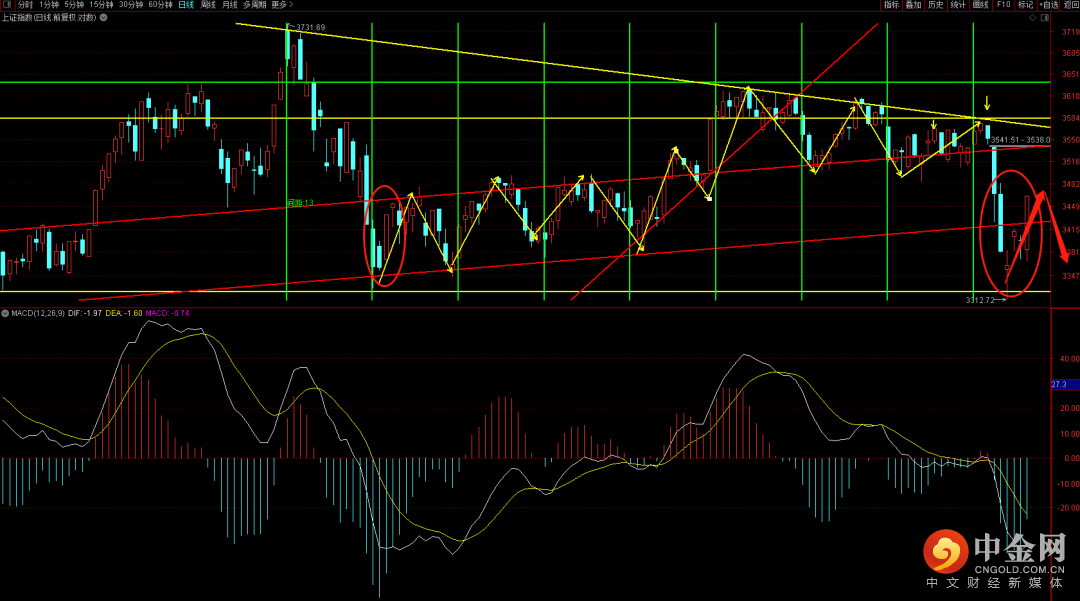Image resolution: width=1080 pixels, height=601 pixels.
Task: Select the 5分钟 timeframe
Action: (74, 5)
